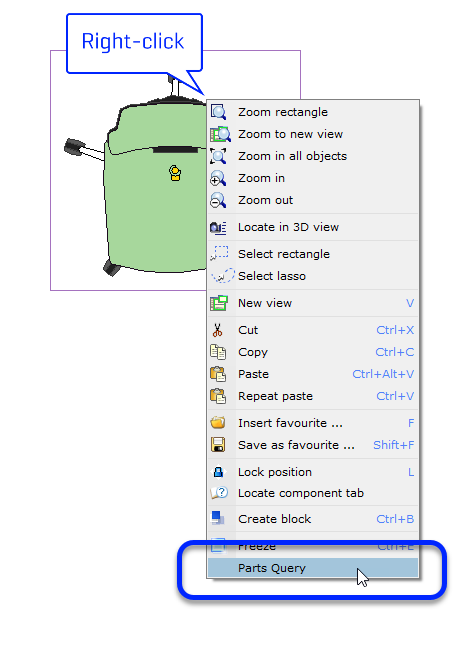The width and height of the screenshot is (475, 648).
Task: Choose Zoom rectangle from the context menu
Action: tap(313, 112)
